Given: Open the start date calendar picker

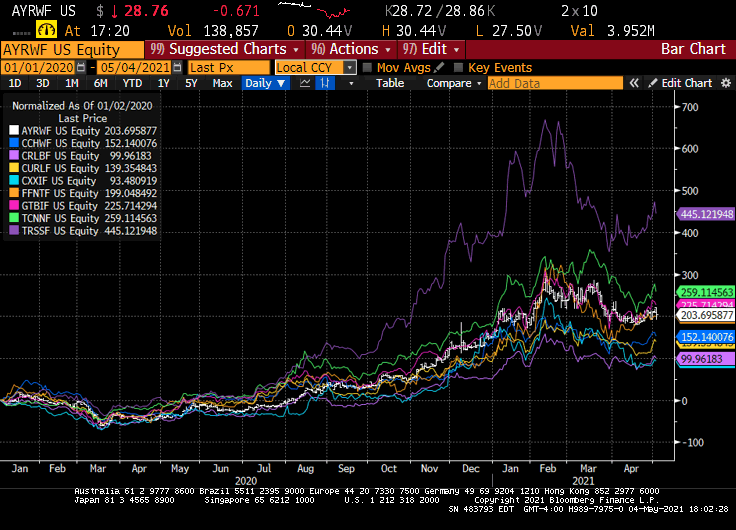Looking at the screenshot, I should click(81, 68).
